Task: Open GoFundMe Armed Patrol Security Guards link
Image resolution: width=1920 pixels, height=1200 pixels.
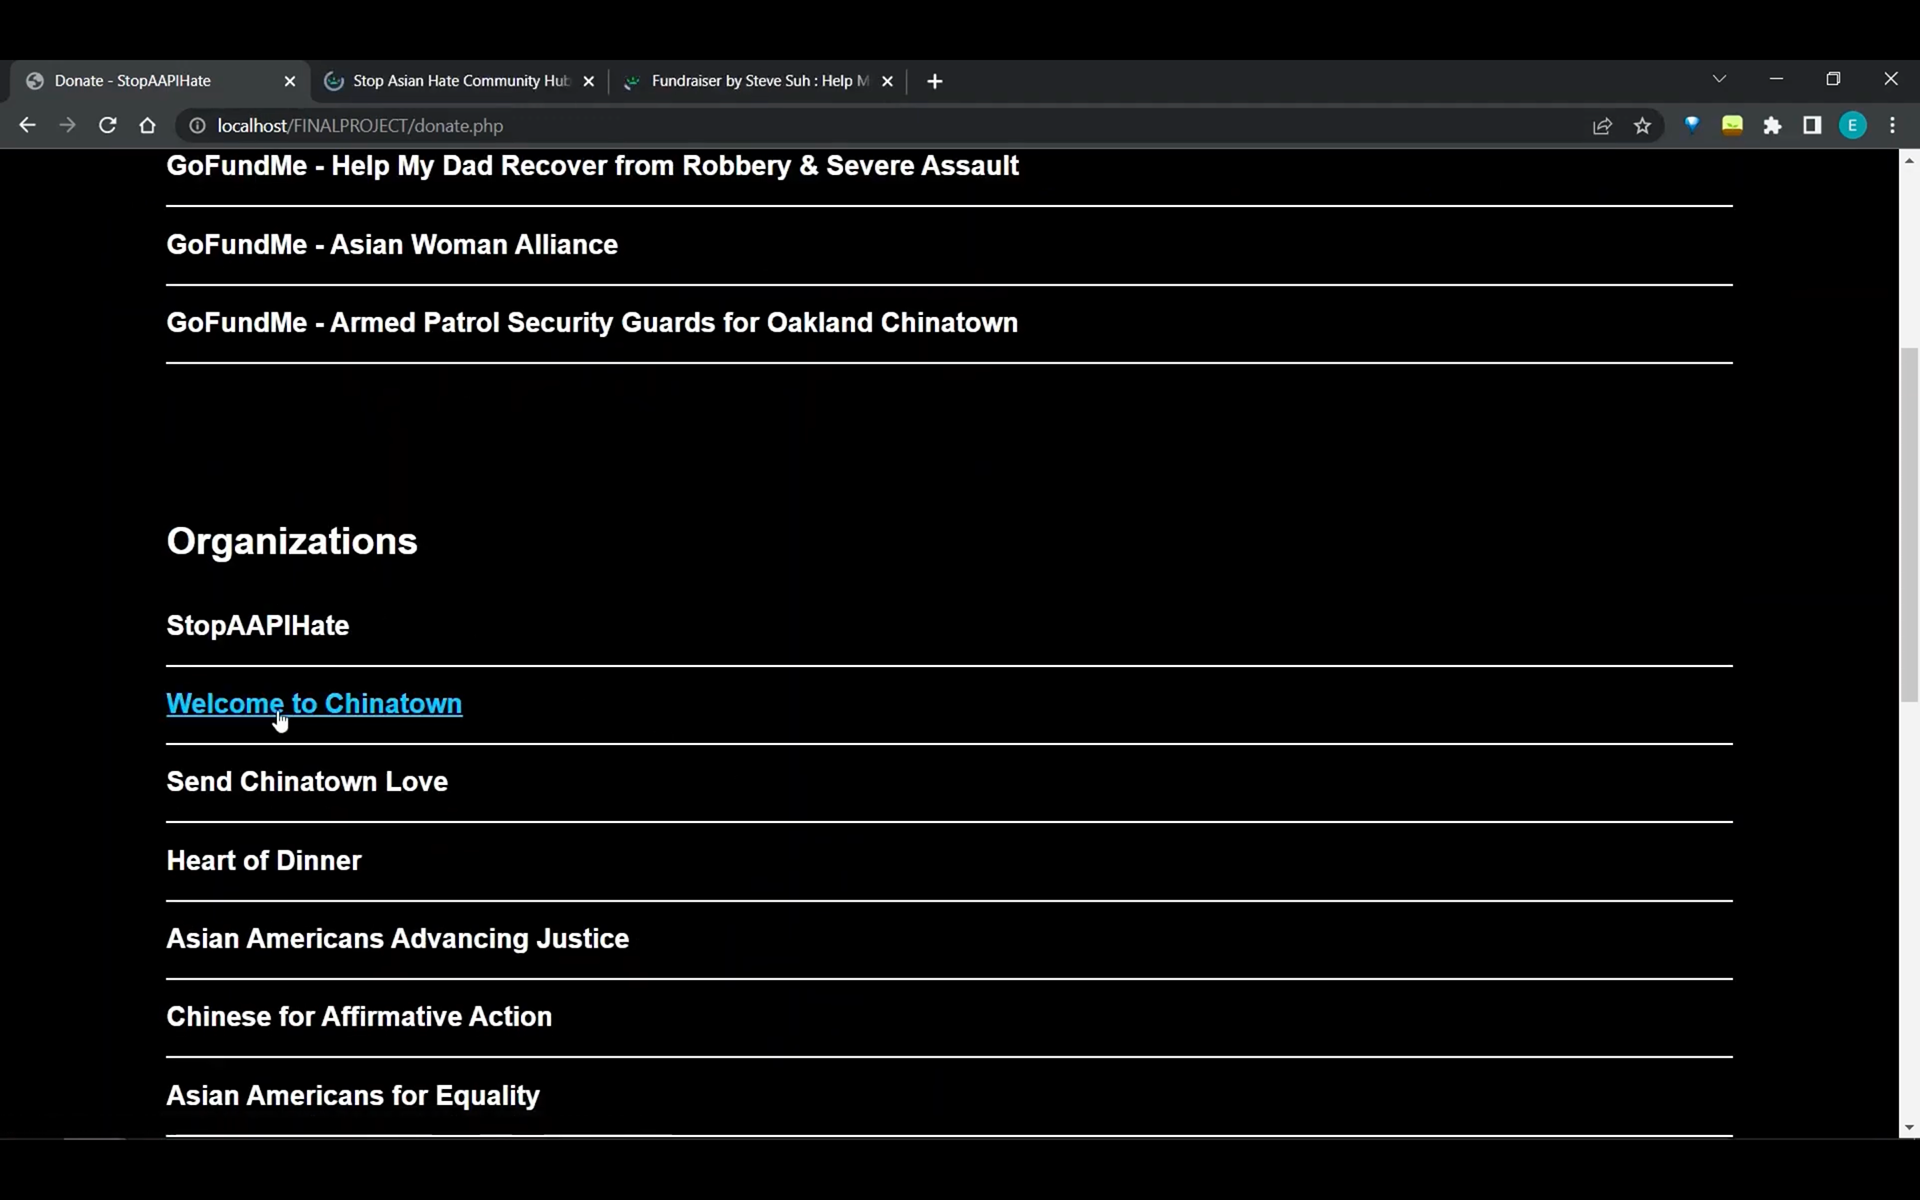Action: tap(592, 322)
